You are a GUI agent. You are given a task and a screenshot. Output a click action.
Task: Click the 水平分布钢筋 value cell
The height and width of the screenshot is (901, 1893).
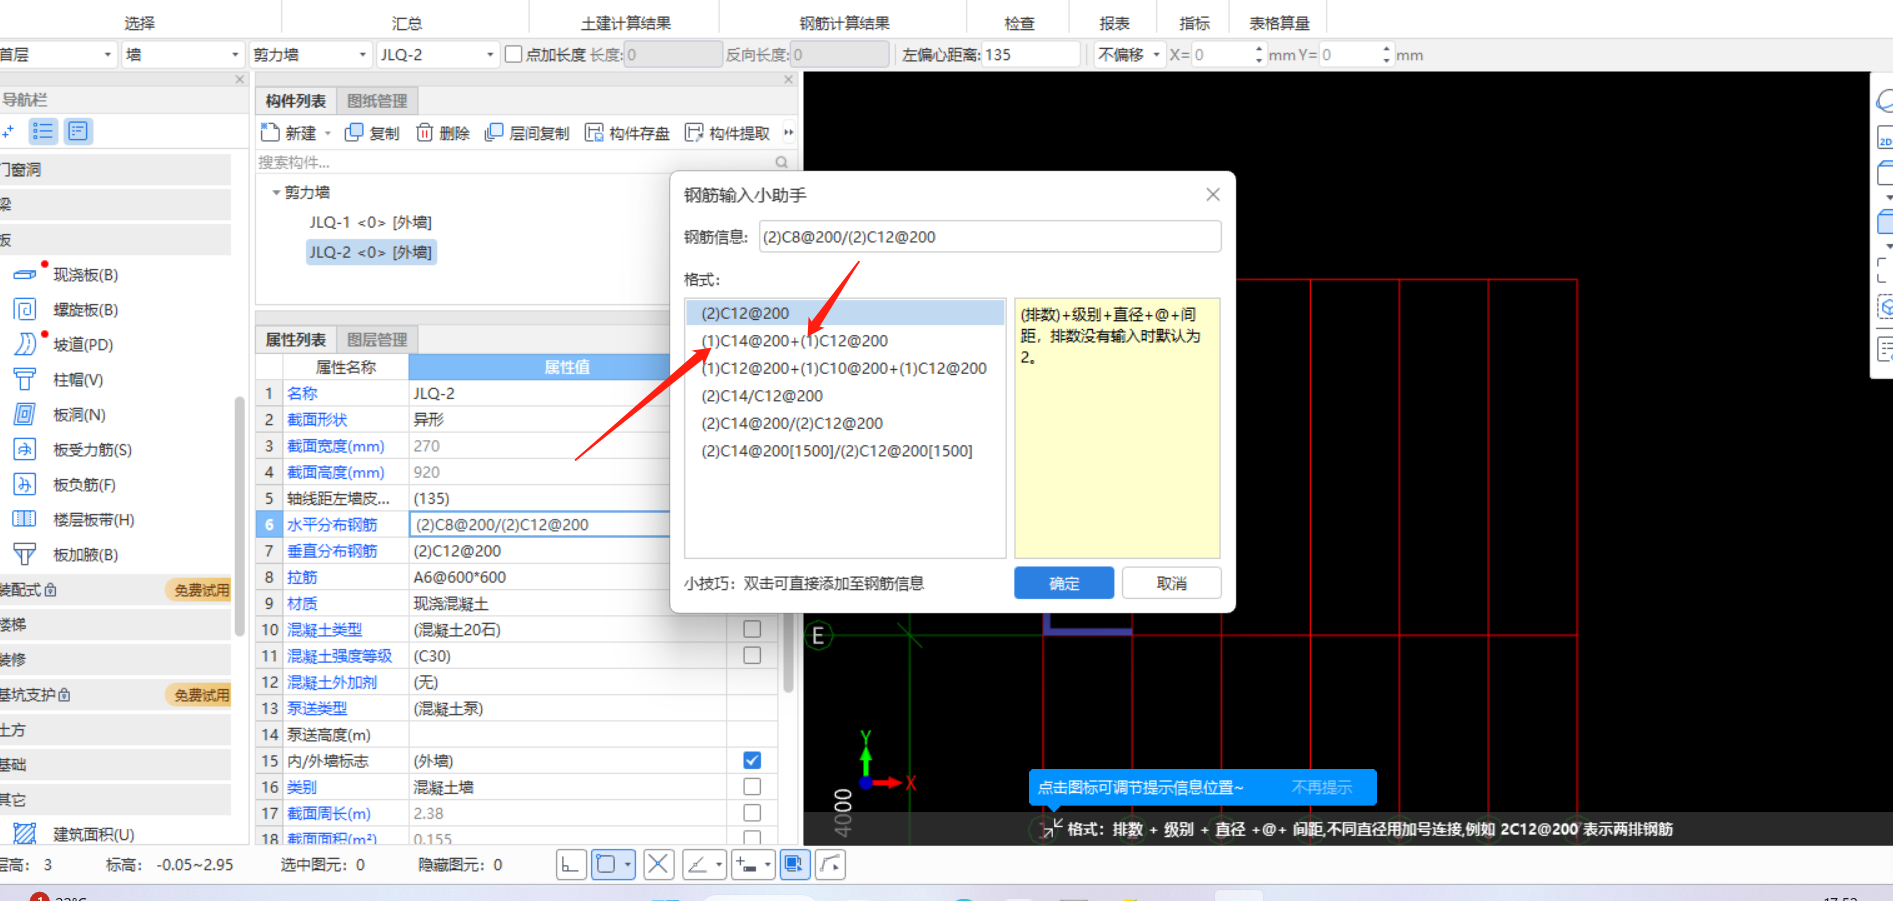point(539,524)
